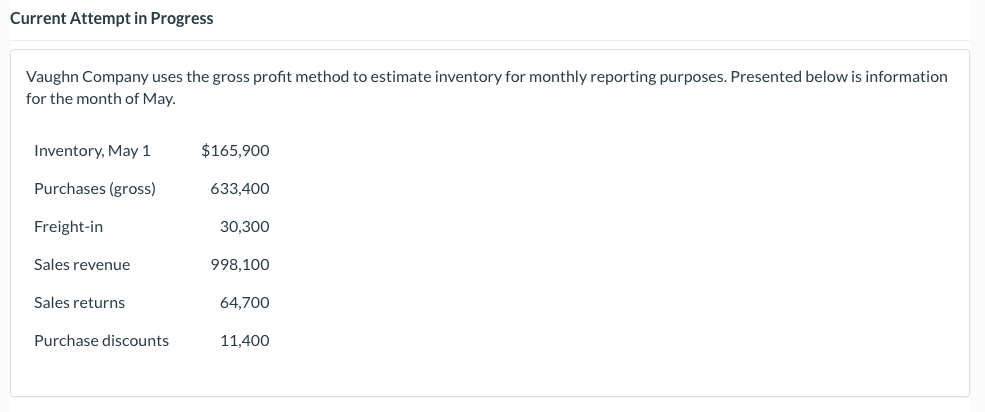
Task: Click the 'Current Attempt in Progress' heading
Action: [111, 19]
